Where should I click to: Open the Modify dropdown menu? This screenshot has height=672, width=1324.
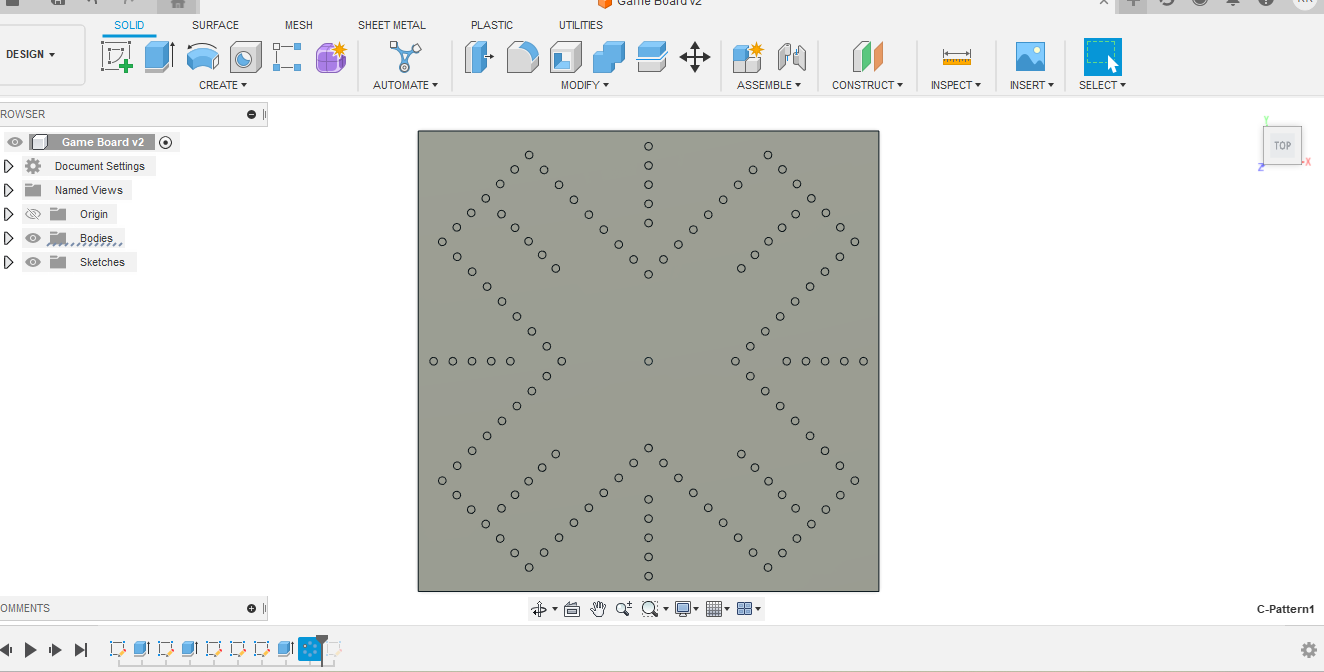click(x=585, y=85)
